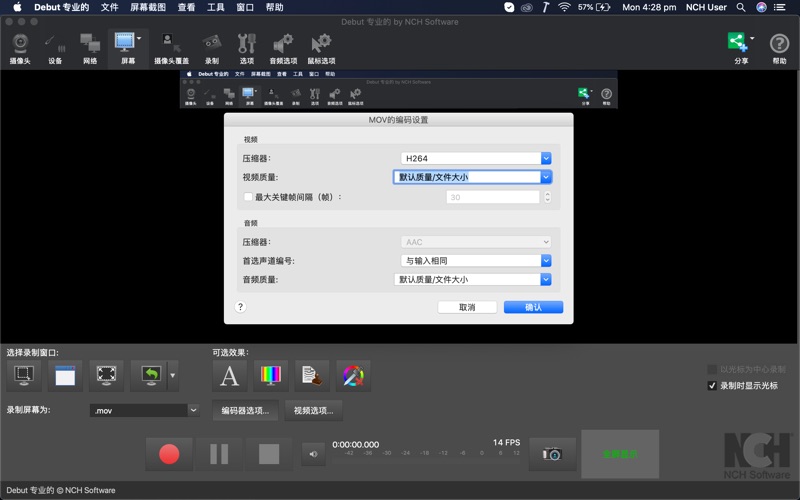Open the color bars effect icon

271,376
